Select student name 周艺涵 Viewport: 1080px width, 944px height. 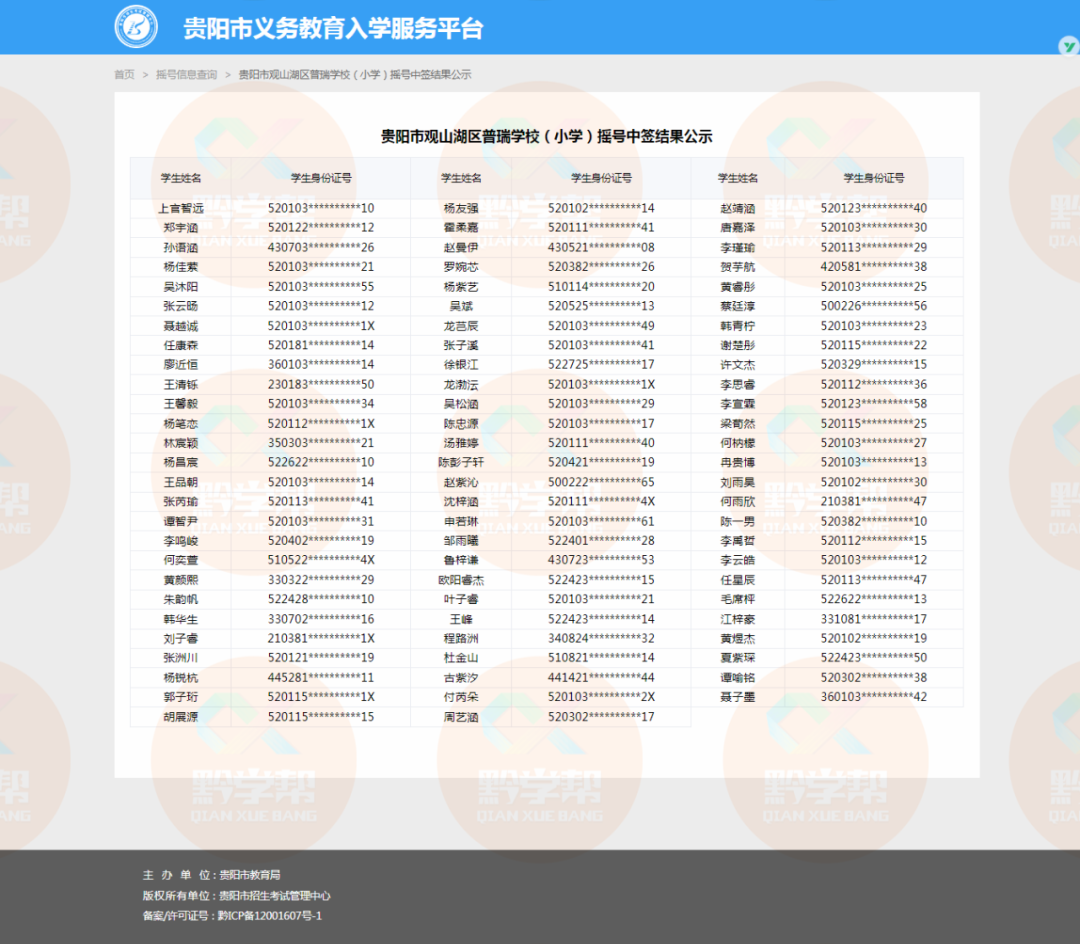pos(461,717)
